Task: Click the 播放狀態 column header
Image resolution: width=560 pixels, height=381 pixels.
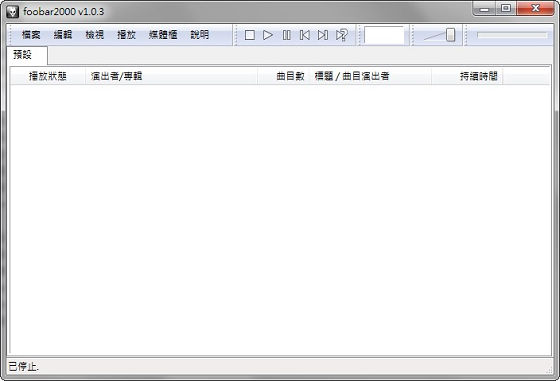Action: [x=48, y=76]
